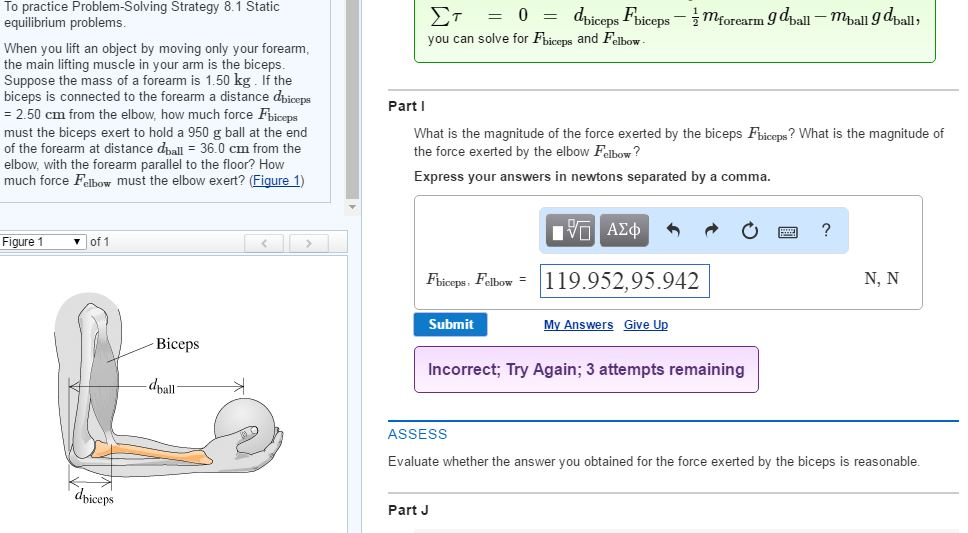Image resolution: width=968 pixels, height=533 pixels.
Task: Click 'To practice Problem-Solving Strategy 8.1' text
Action: click(141, 15)
